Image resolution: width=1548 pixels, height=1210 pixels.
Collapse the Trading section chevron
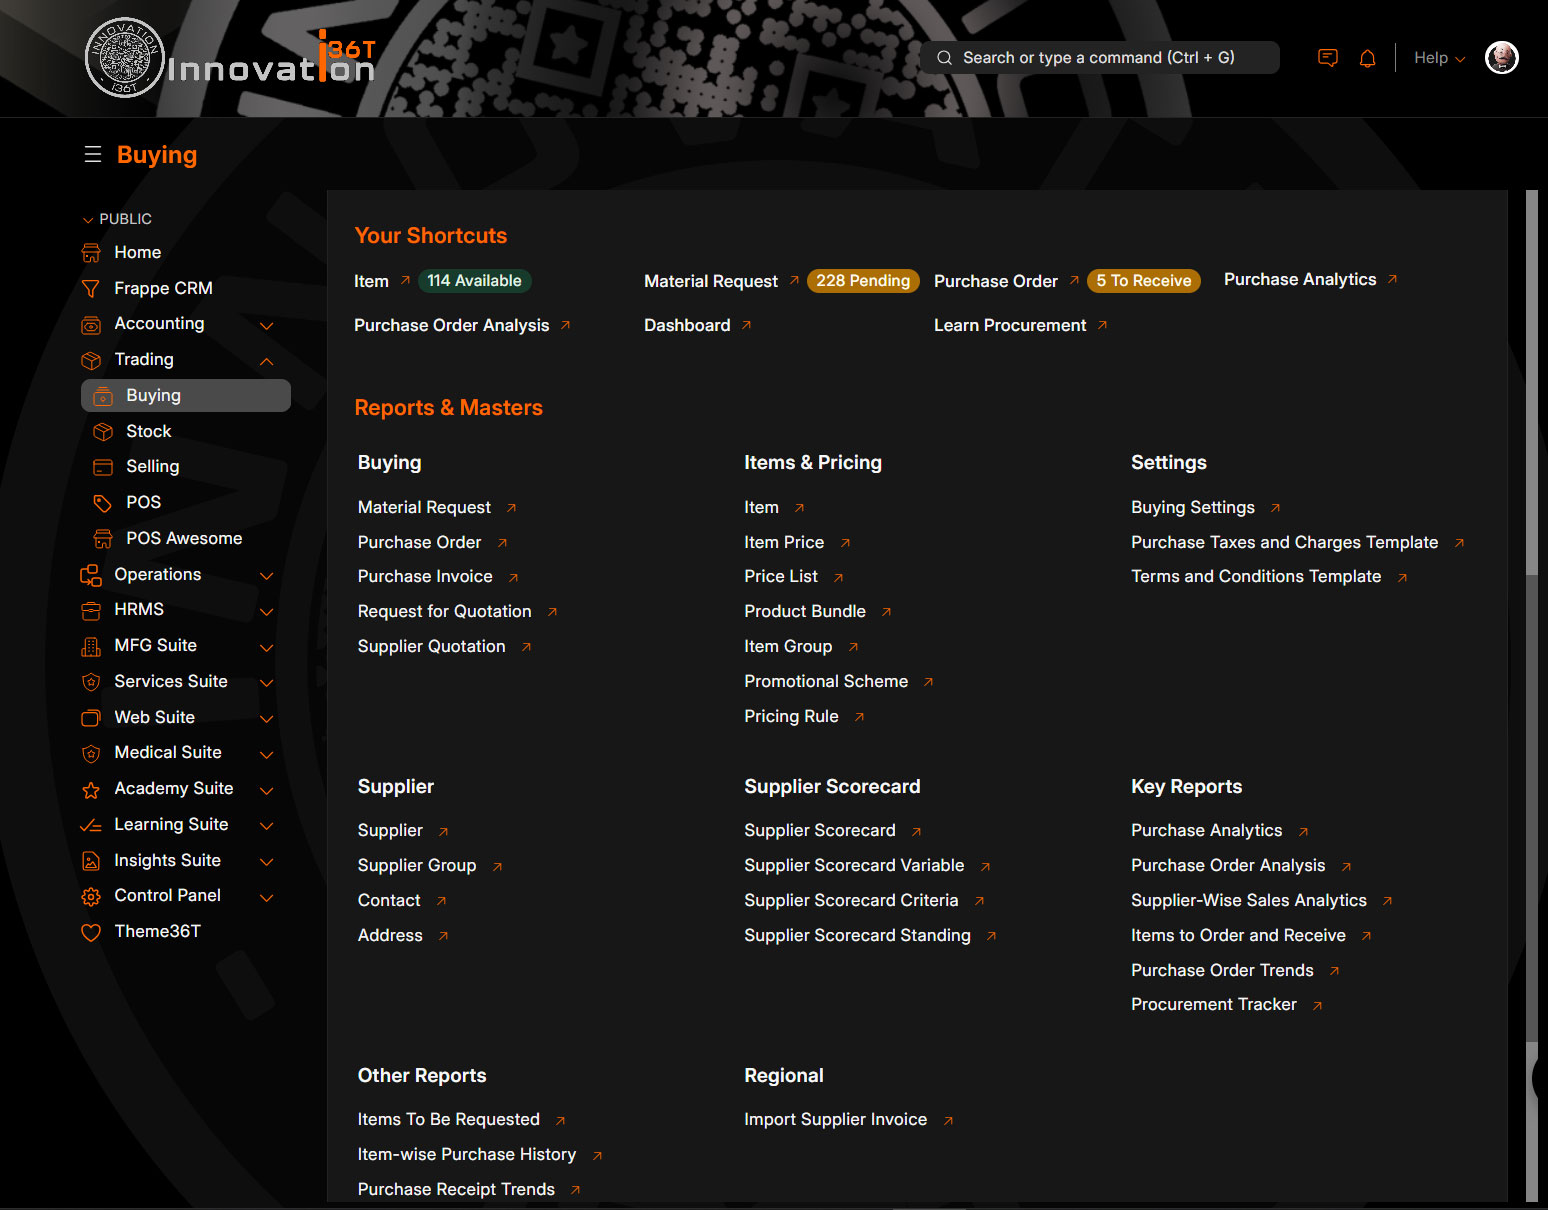[266, 360]
